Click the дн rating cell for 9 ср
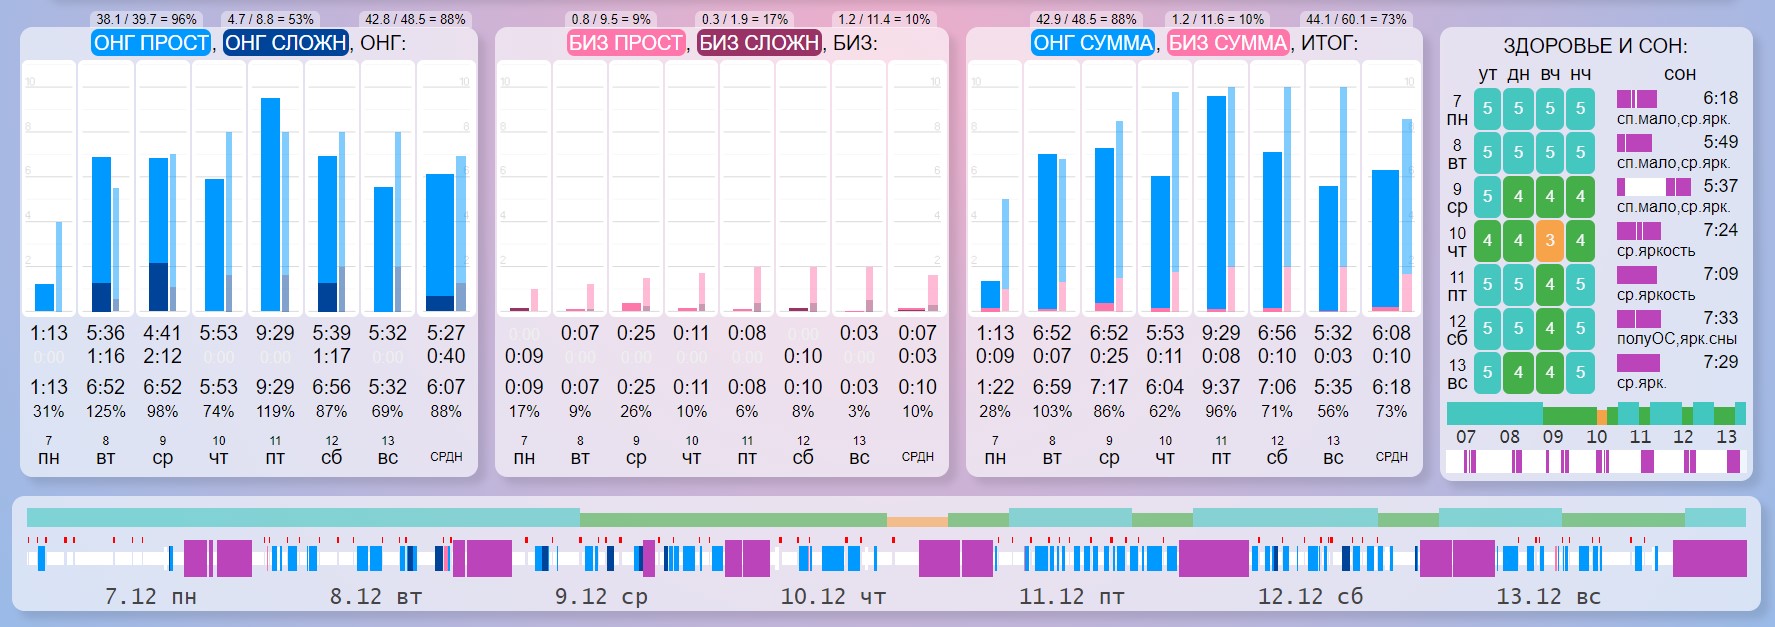1775x627 pixels. [1518, 196]
